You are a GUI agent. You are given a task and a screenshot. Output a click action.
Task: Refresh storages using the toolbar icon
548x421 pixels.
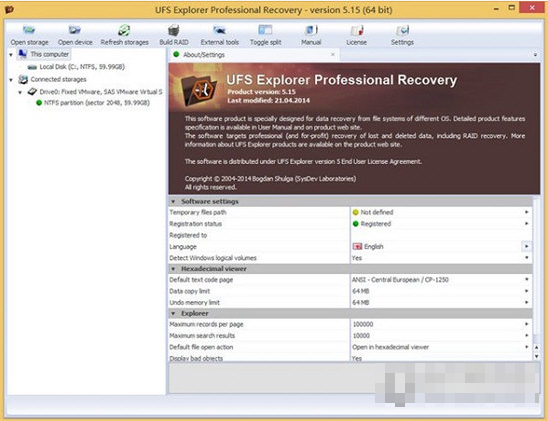click(124, 30)
